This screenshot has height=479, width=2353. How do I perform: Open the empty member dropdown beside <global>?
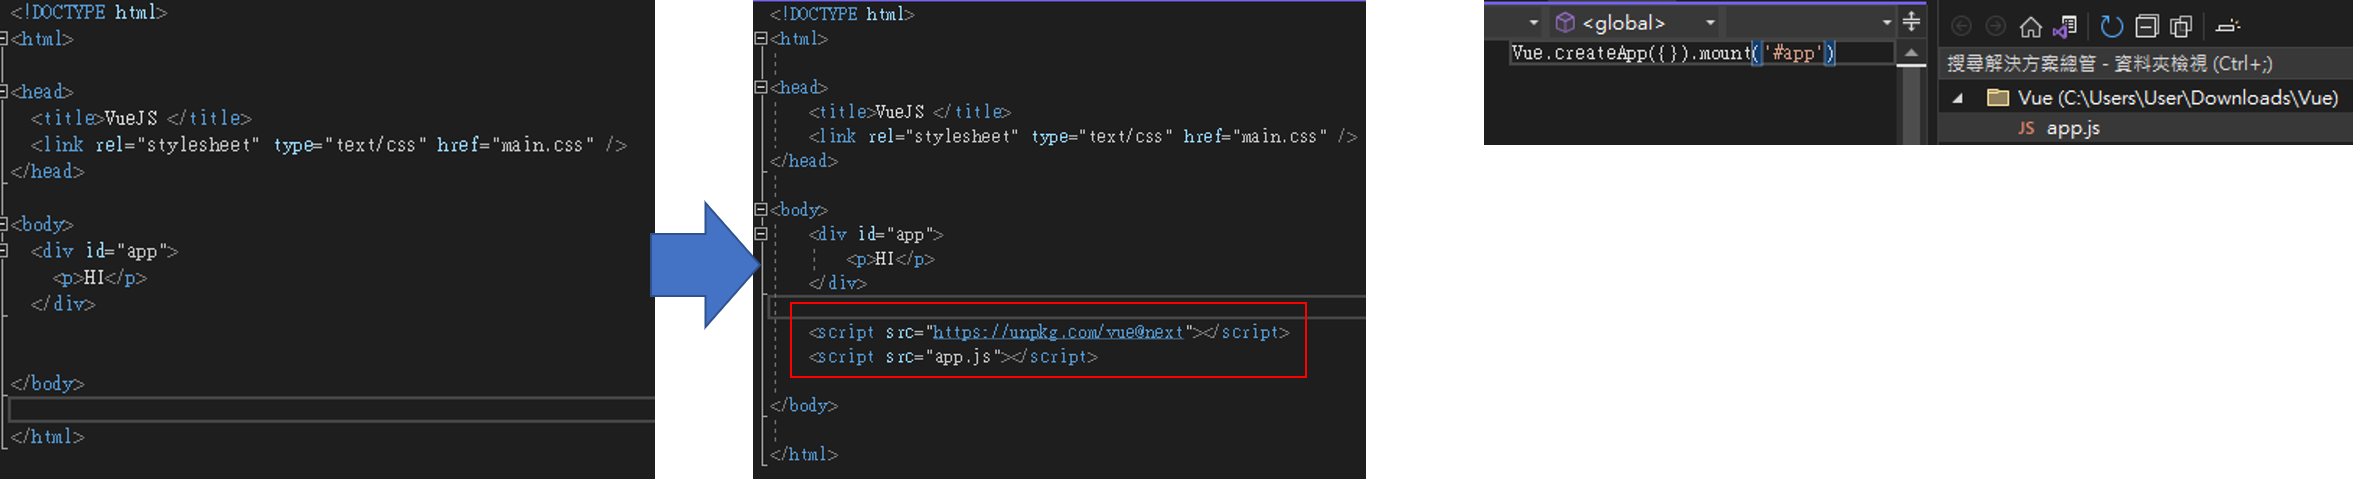(x=1809, y=22)
